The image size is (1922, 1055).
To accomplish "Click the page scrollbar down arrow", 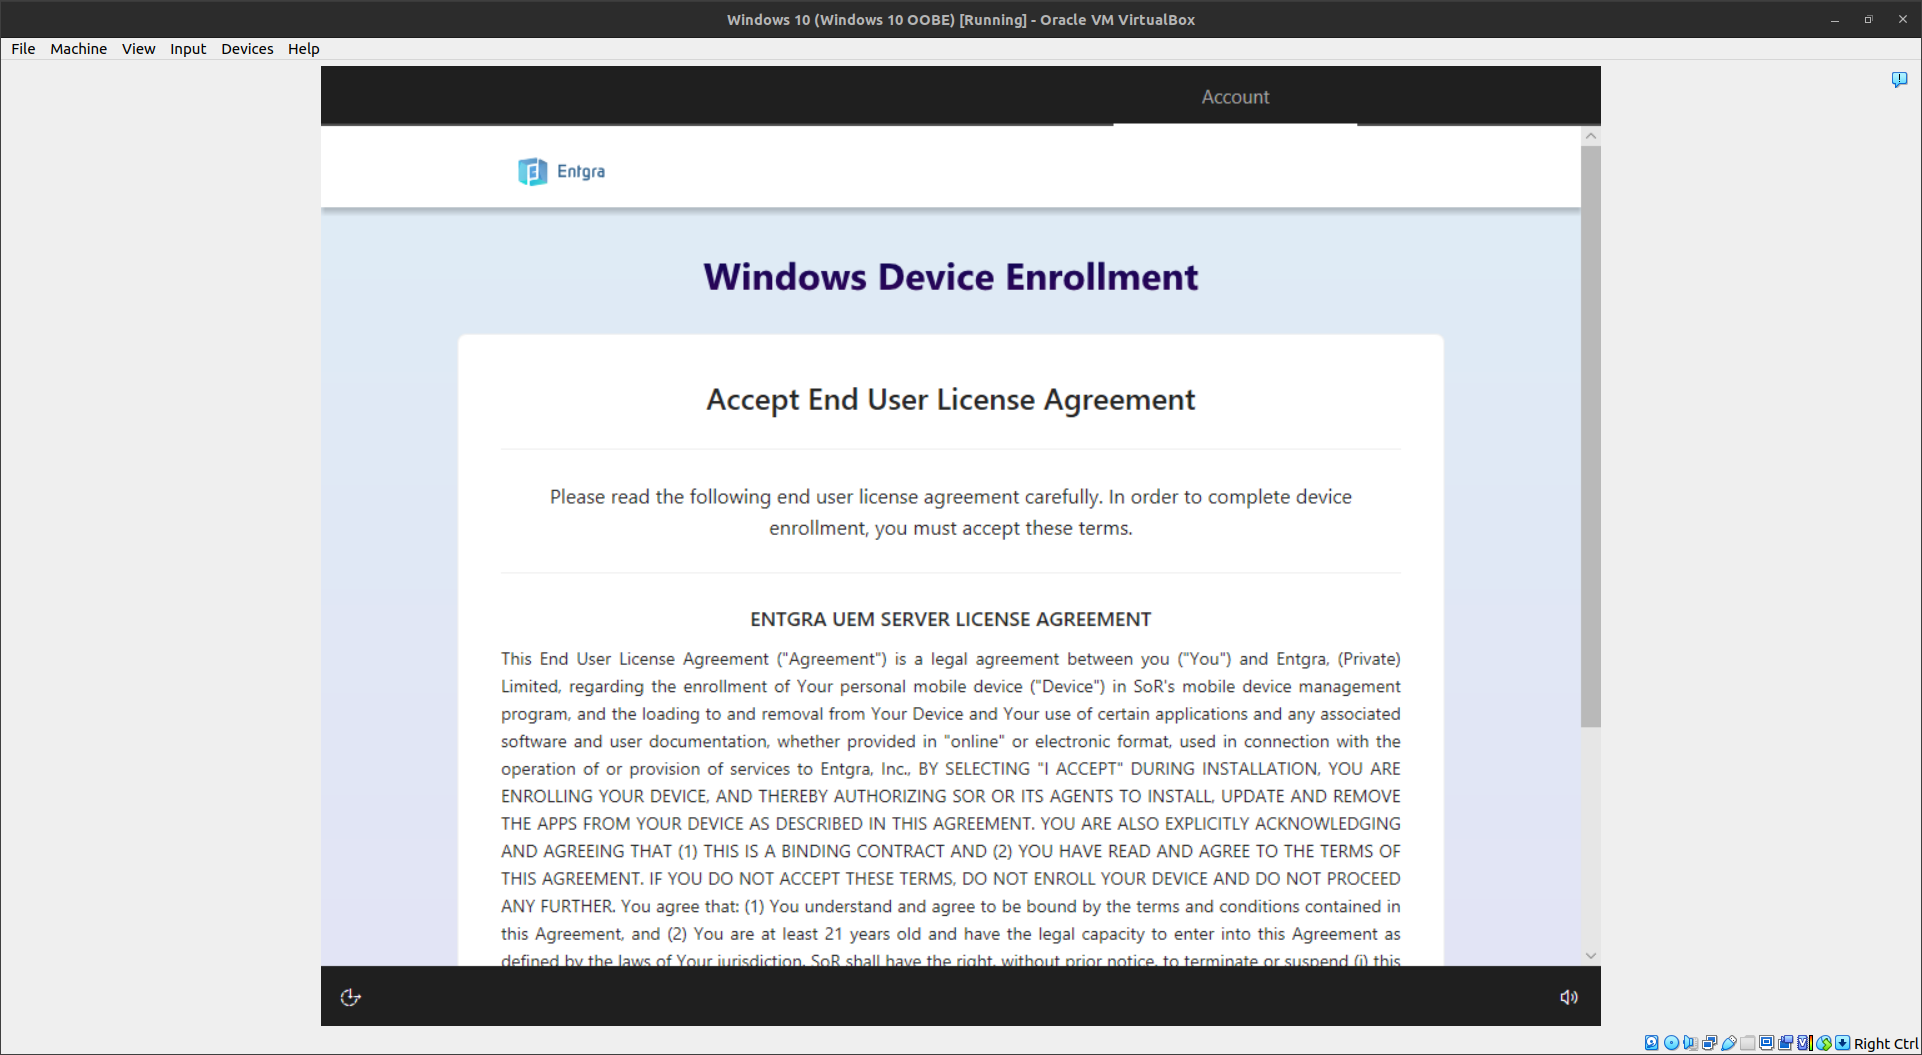I will pyautogui.click(x=1591, y=956).
